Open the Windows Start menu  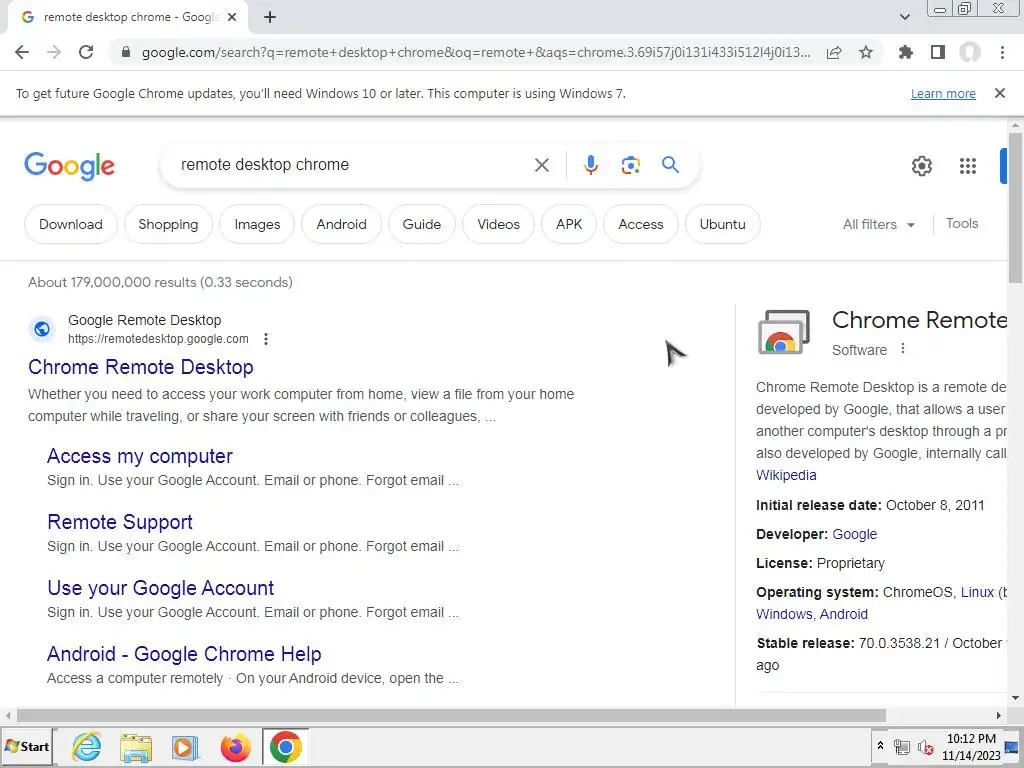[26, 747]
